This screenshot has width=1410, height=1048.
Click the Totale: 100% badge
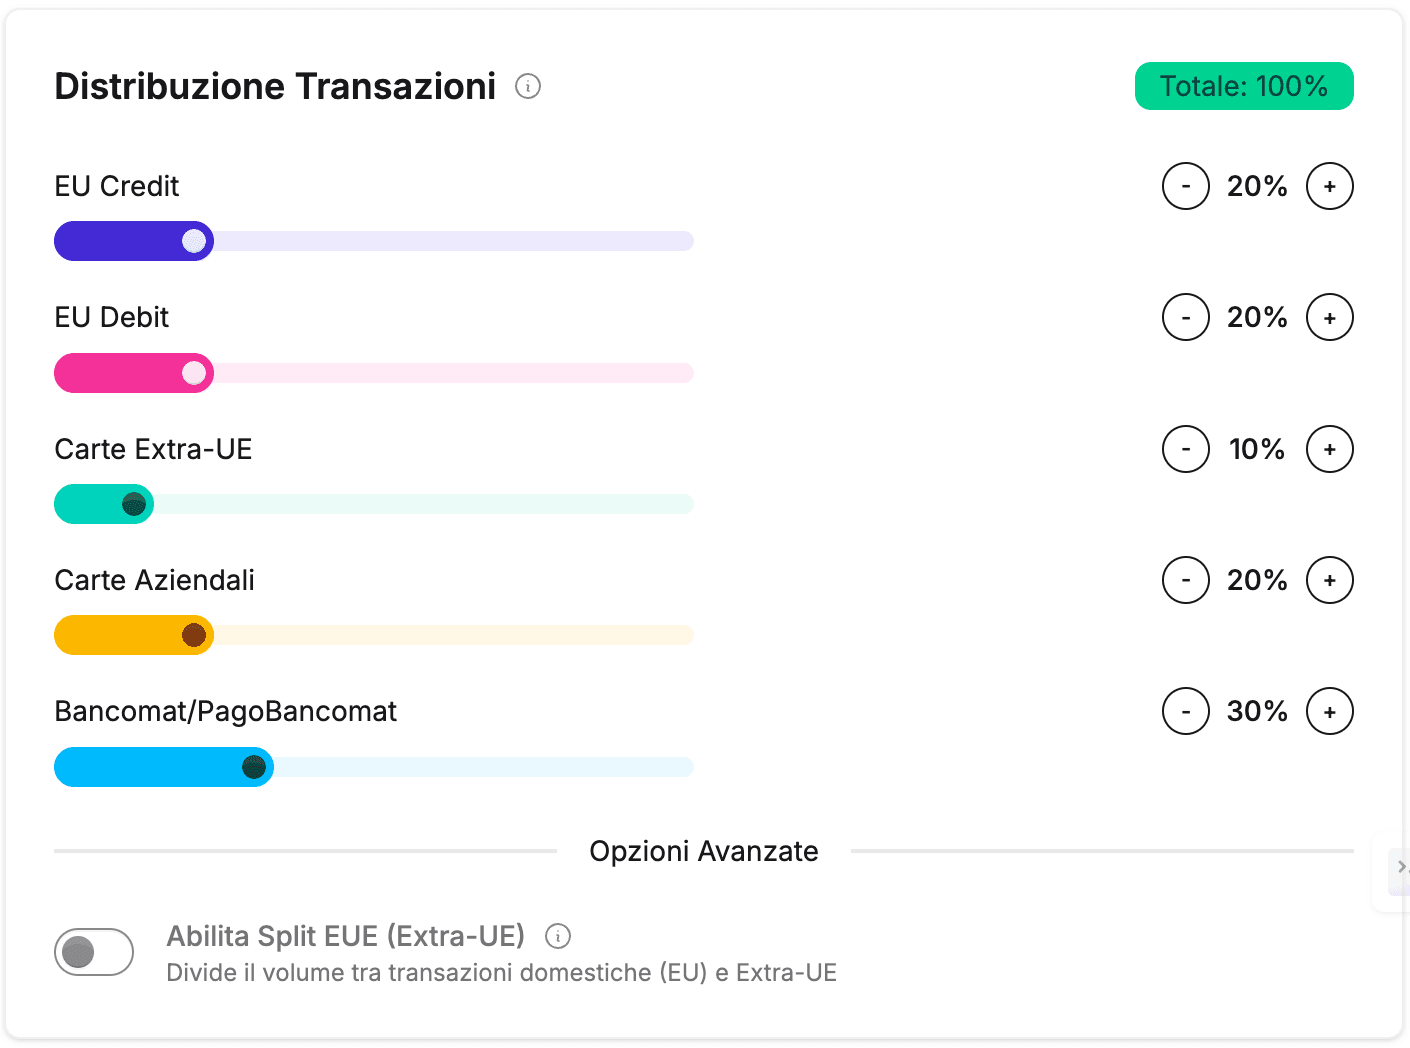click(1244, 86)
